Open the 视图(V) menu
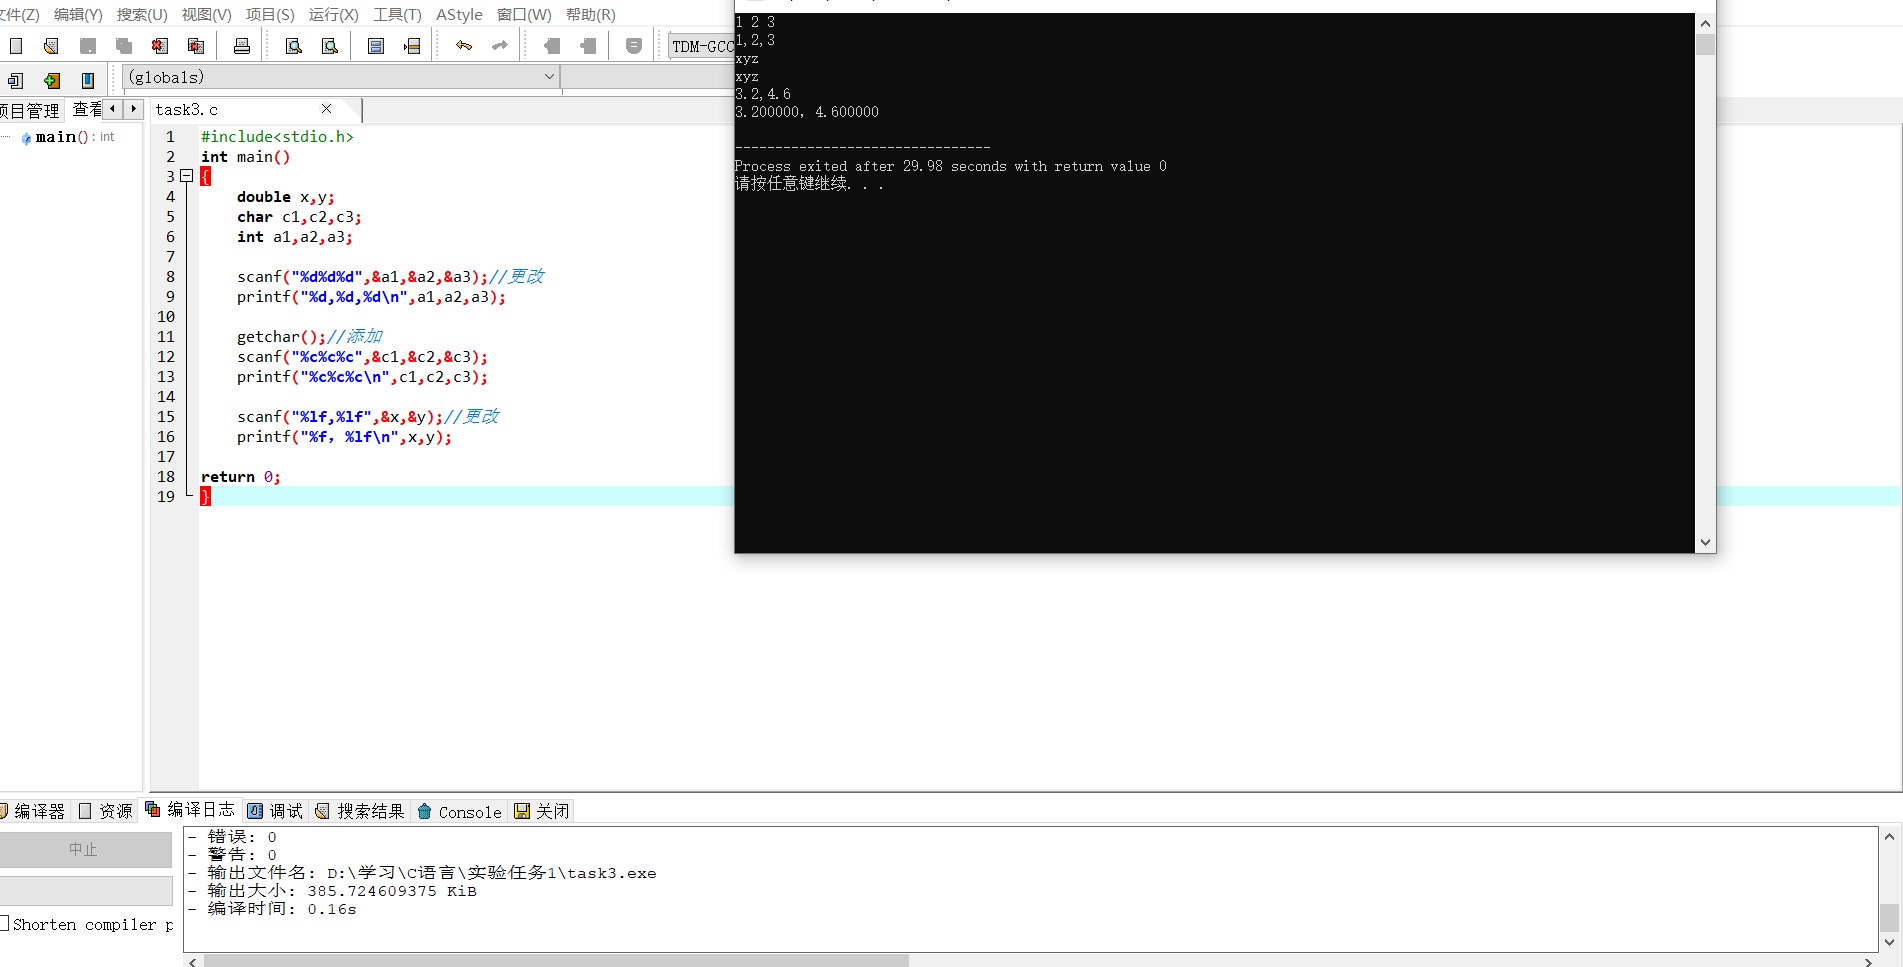1903x967 pixels. [206, 14]
